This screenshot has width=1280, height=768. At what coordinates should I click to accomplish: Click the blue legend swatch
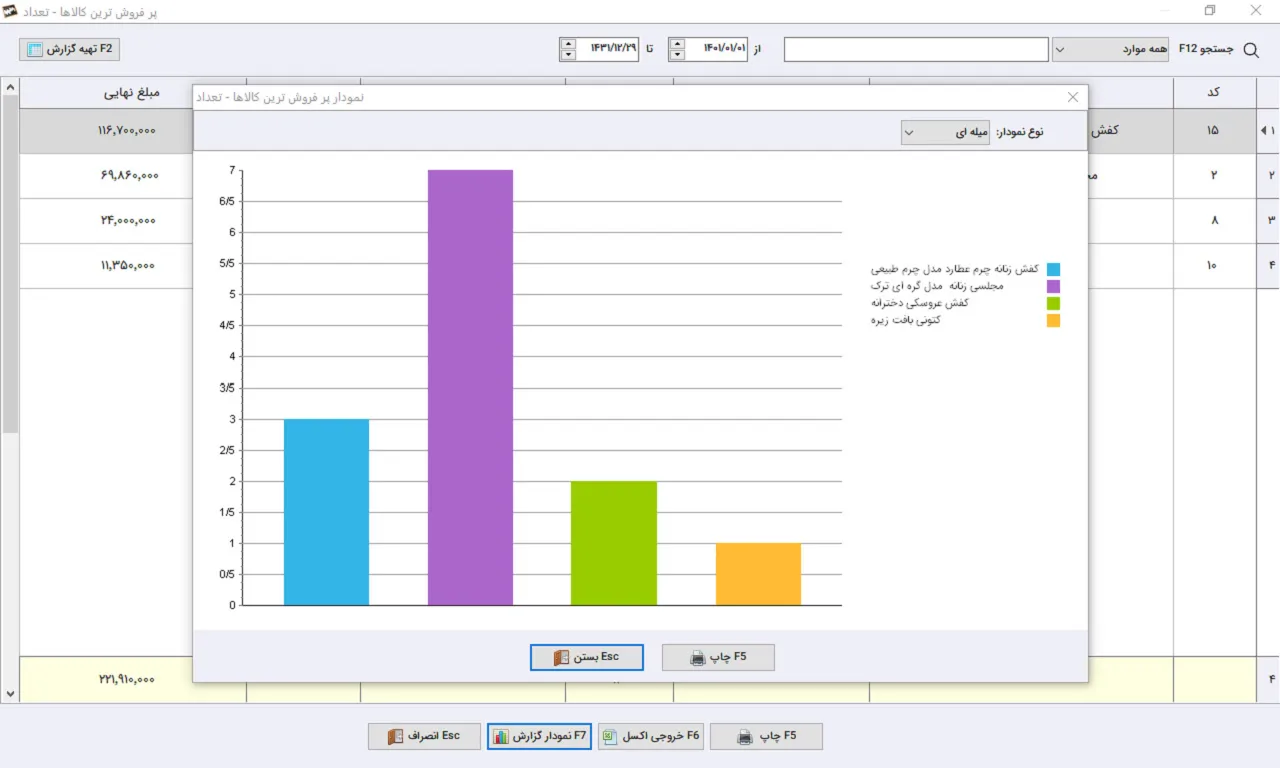pos(1053,269)
